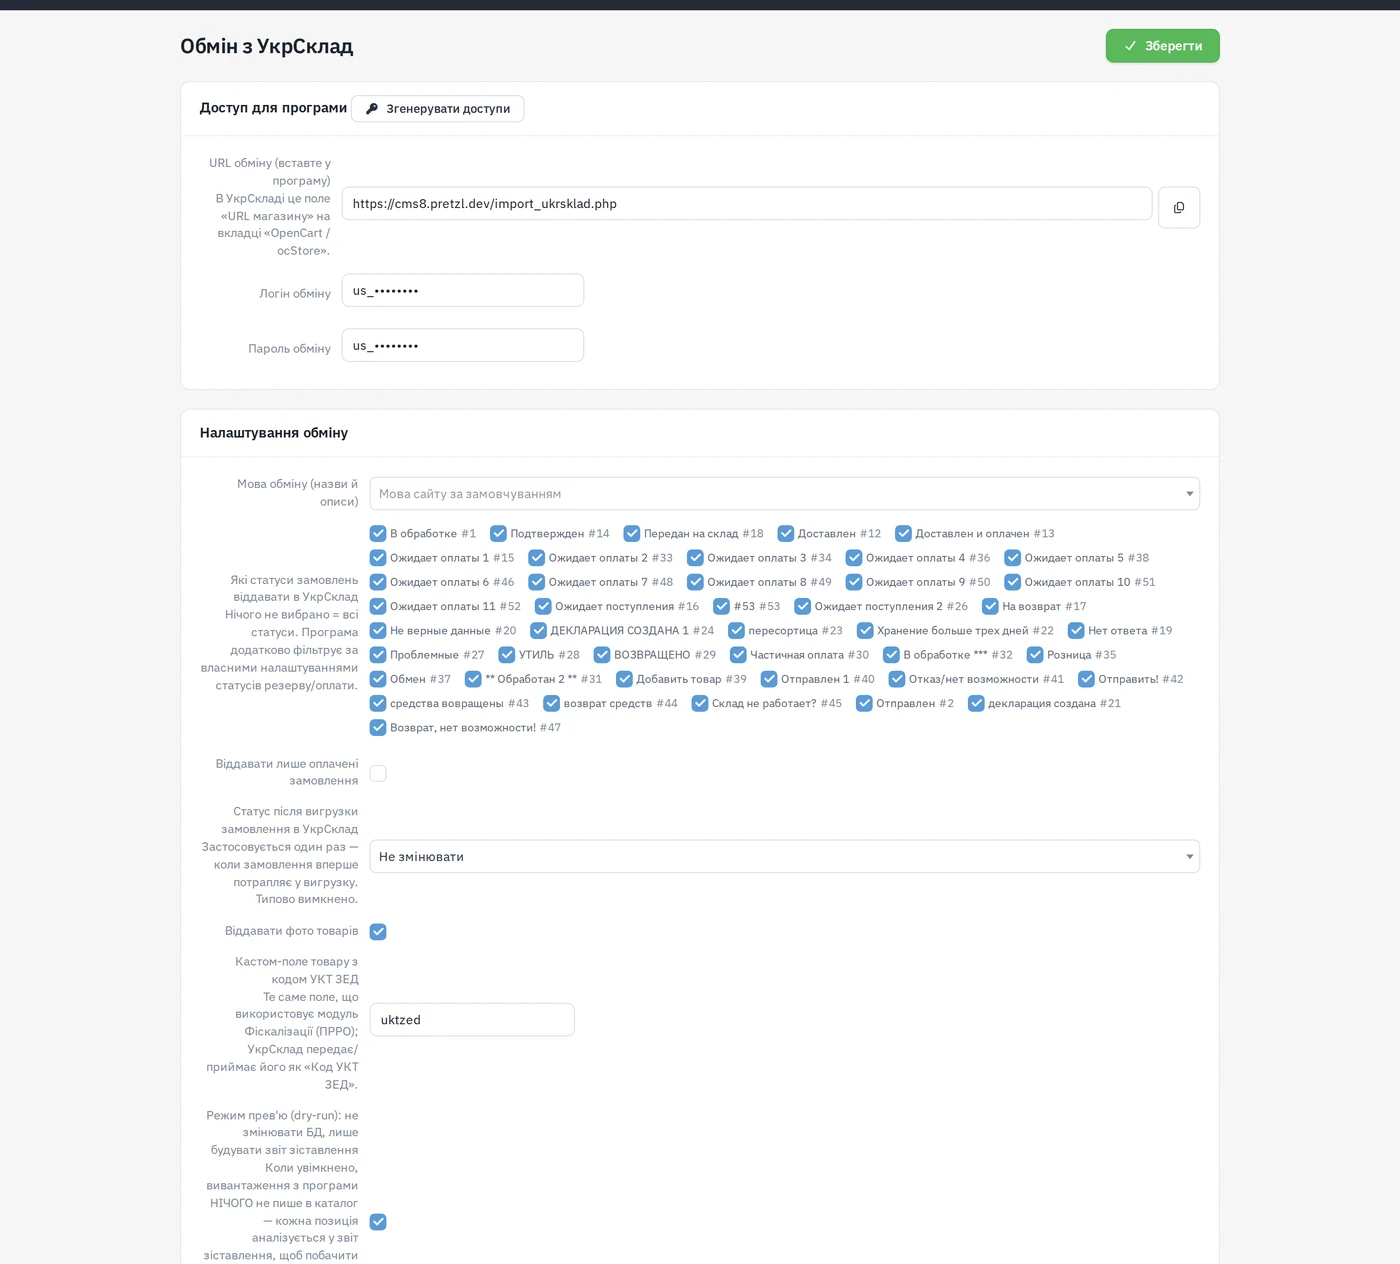
Task: Click the Доступ для програми heading
Action: (273, 108)
